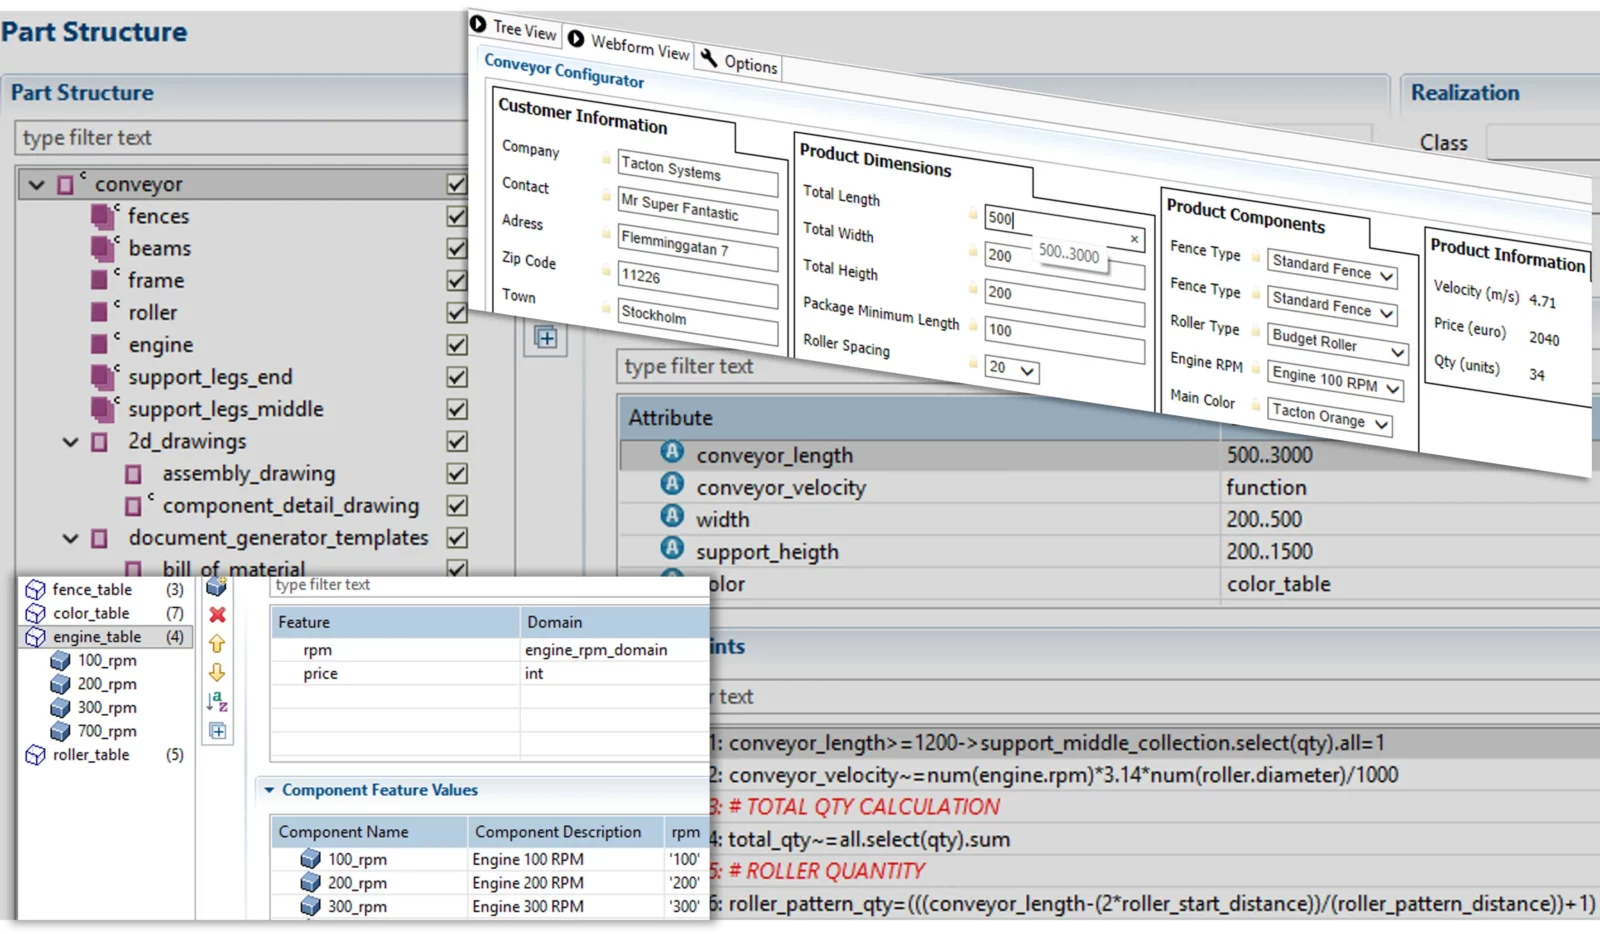Viewport: 1600px width, 934px height.
Task: Toggle the beams checkbox
Action: pos(457,248)
